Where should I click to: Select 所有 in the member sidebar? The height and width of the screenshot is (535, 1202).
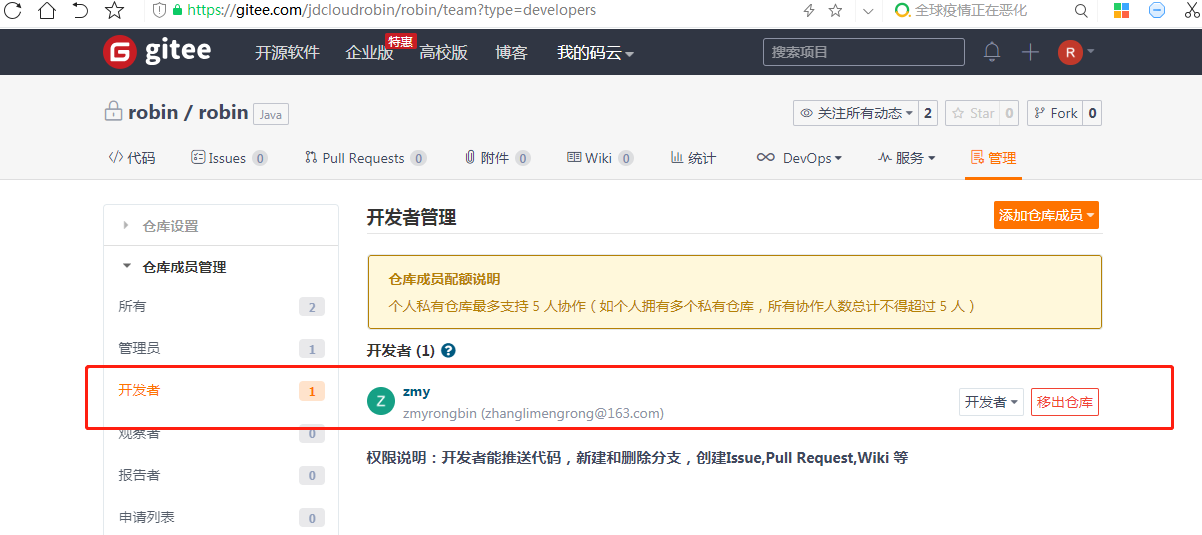click(x=221, y=307)
